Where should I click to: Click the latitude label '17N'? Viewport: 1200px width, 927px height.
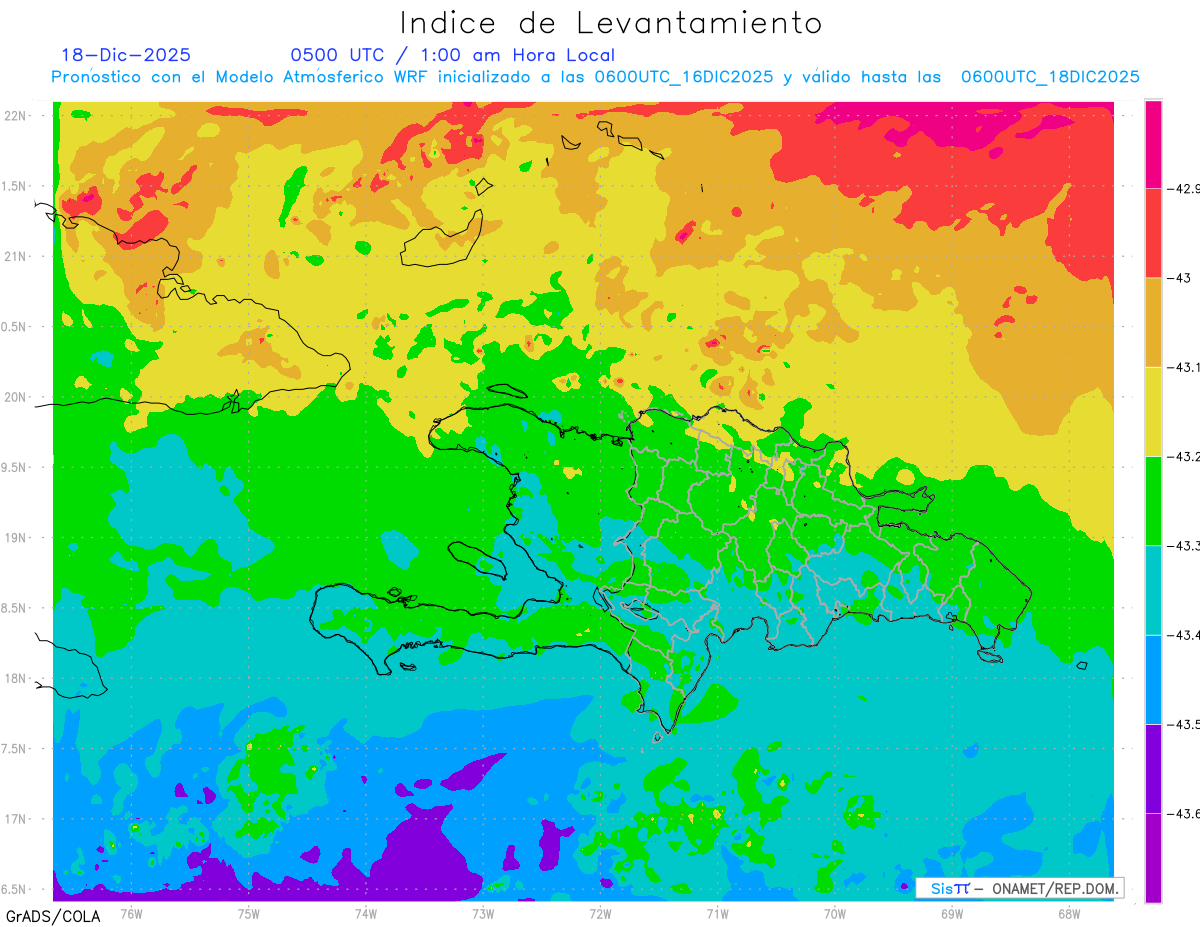tap(17, 819)
